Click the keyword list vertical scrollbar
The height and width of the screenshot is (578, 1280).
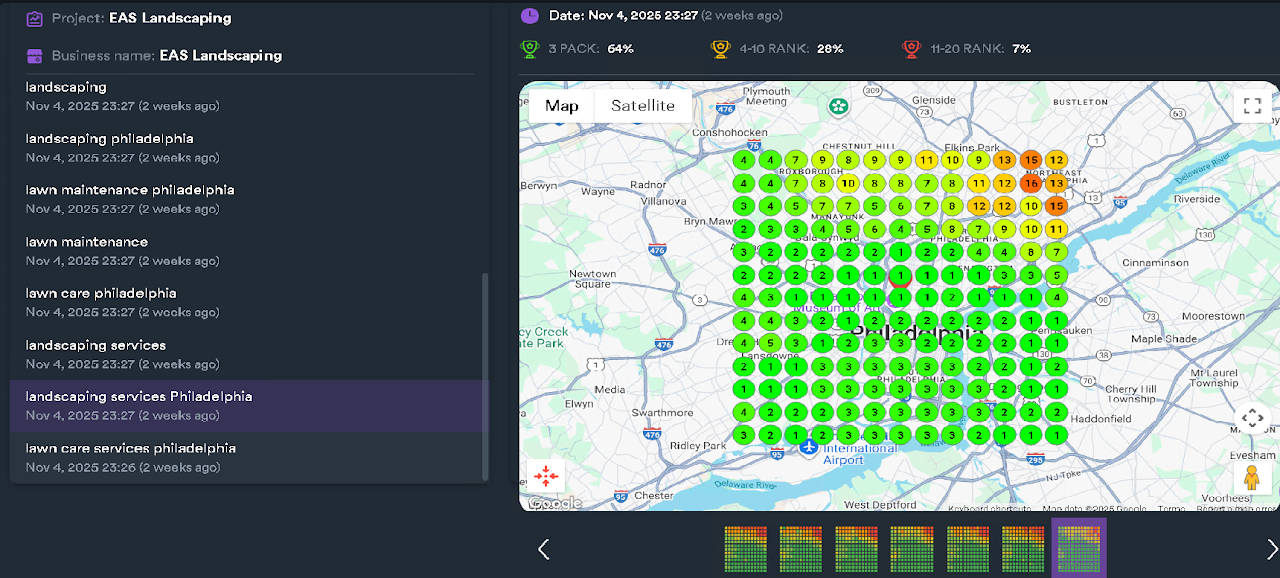[x=486, y=376]
